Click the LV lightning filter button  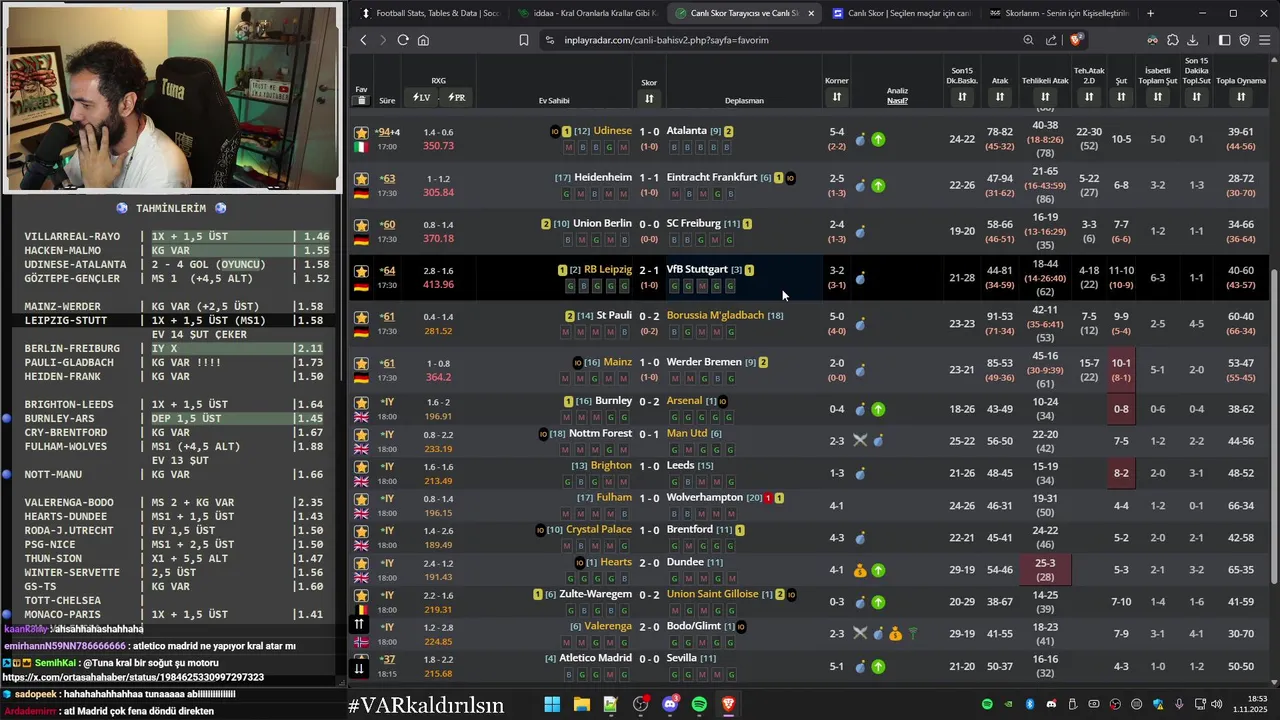pos(421,97)
